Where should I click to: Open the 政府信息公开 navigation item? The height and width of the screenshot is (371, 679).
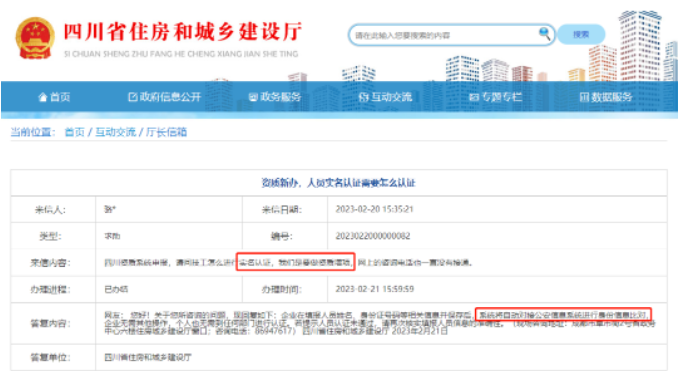tap(165, 97)
